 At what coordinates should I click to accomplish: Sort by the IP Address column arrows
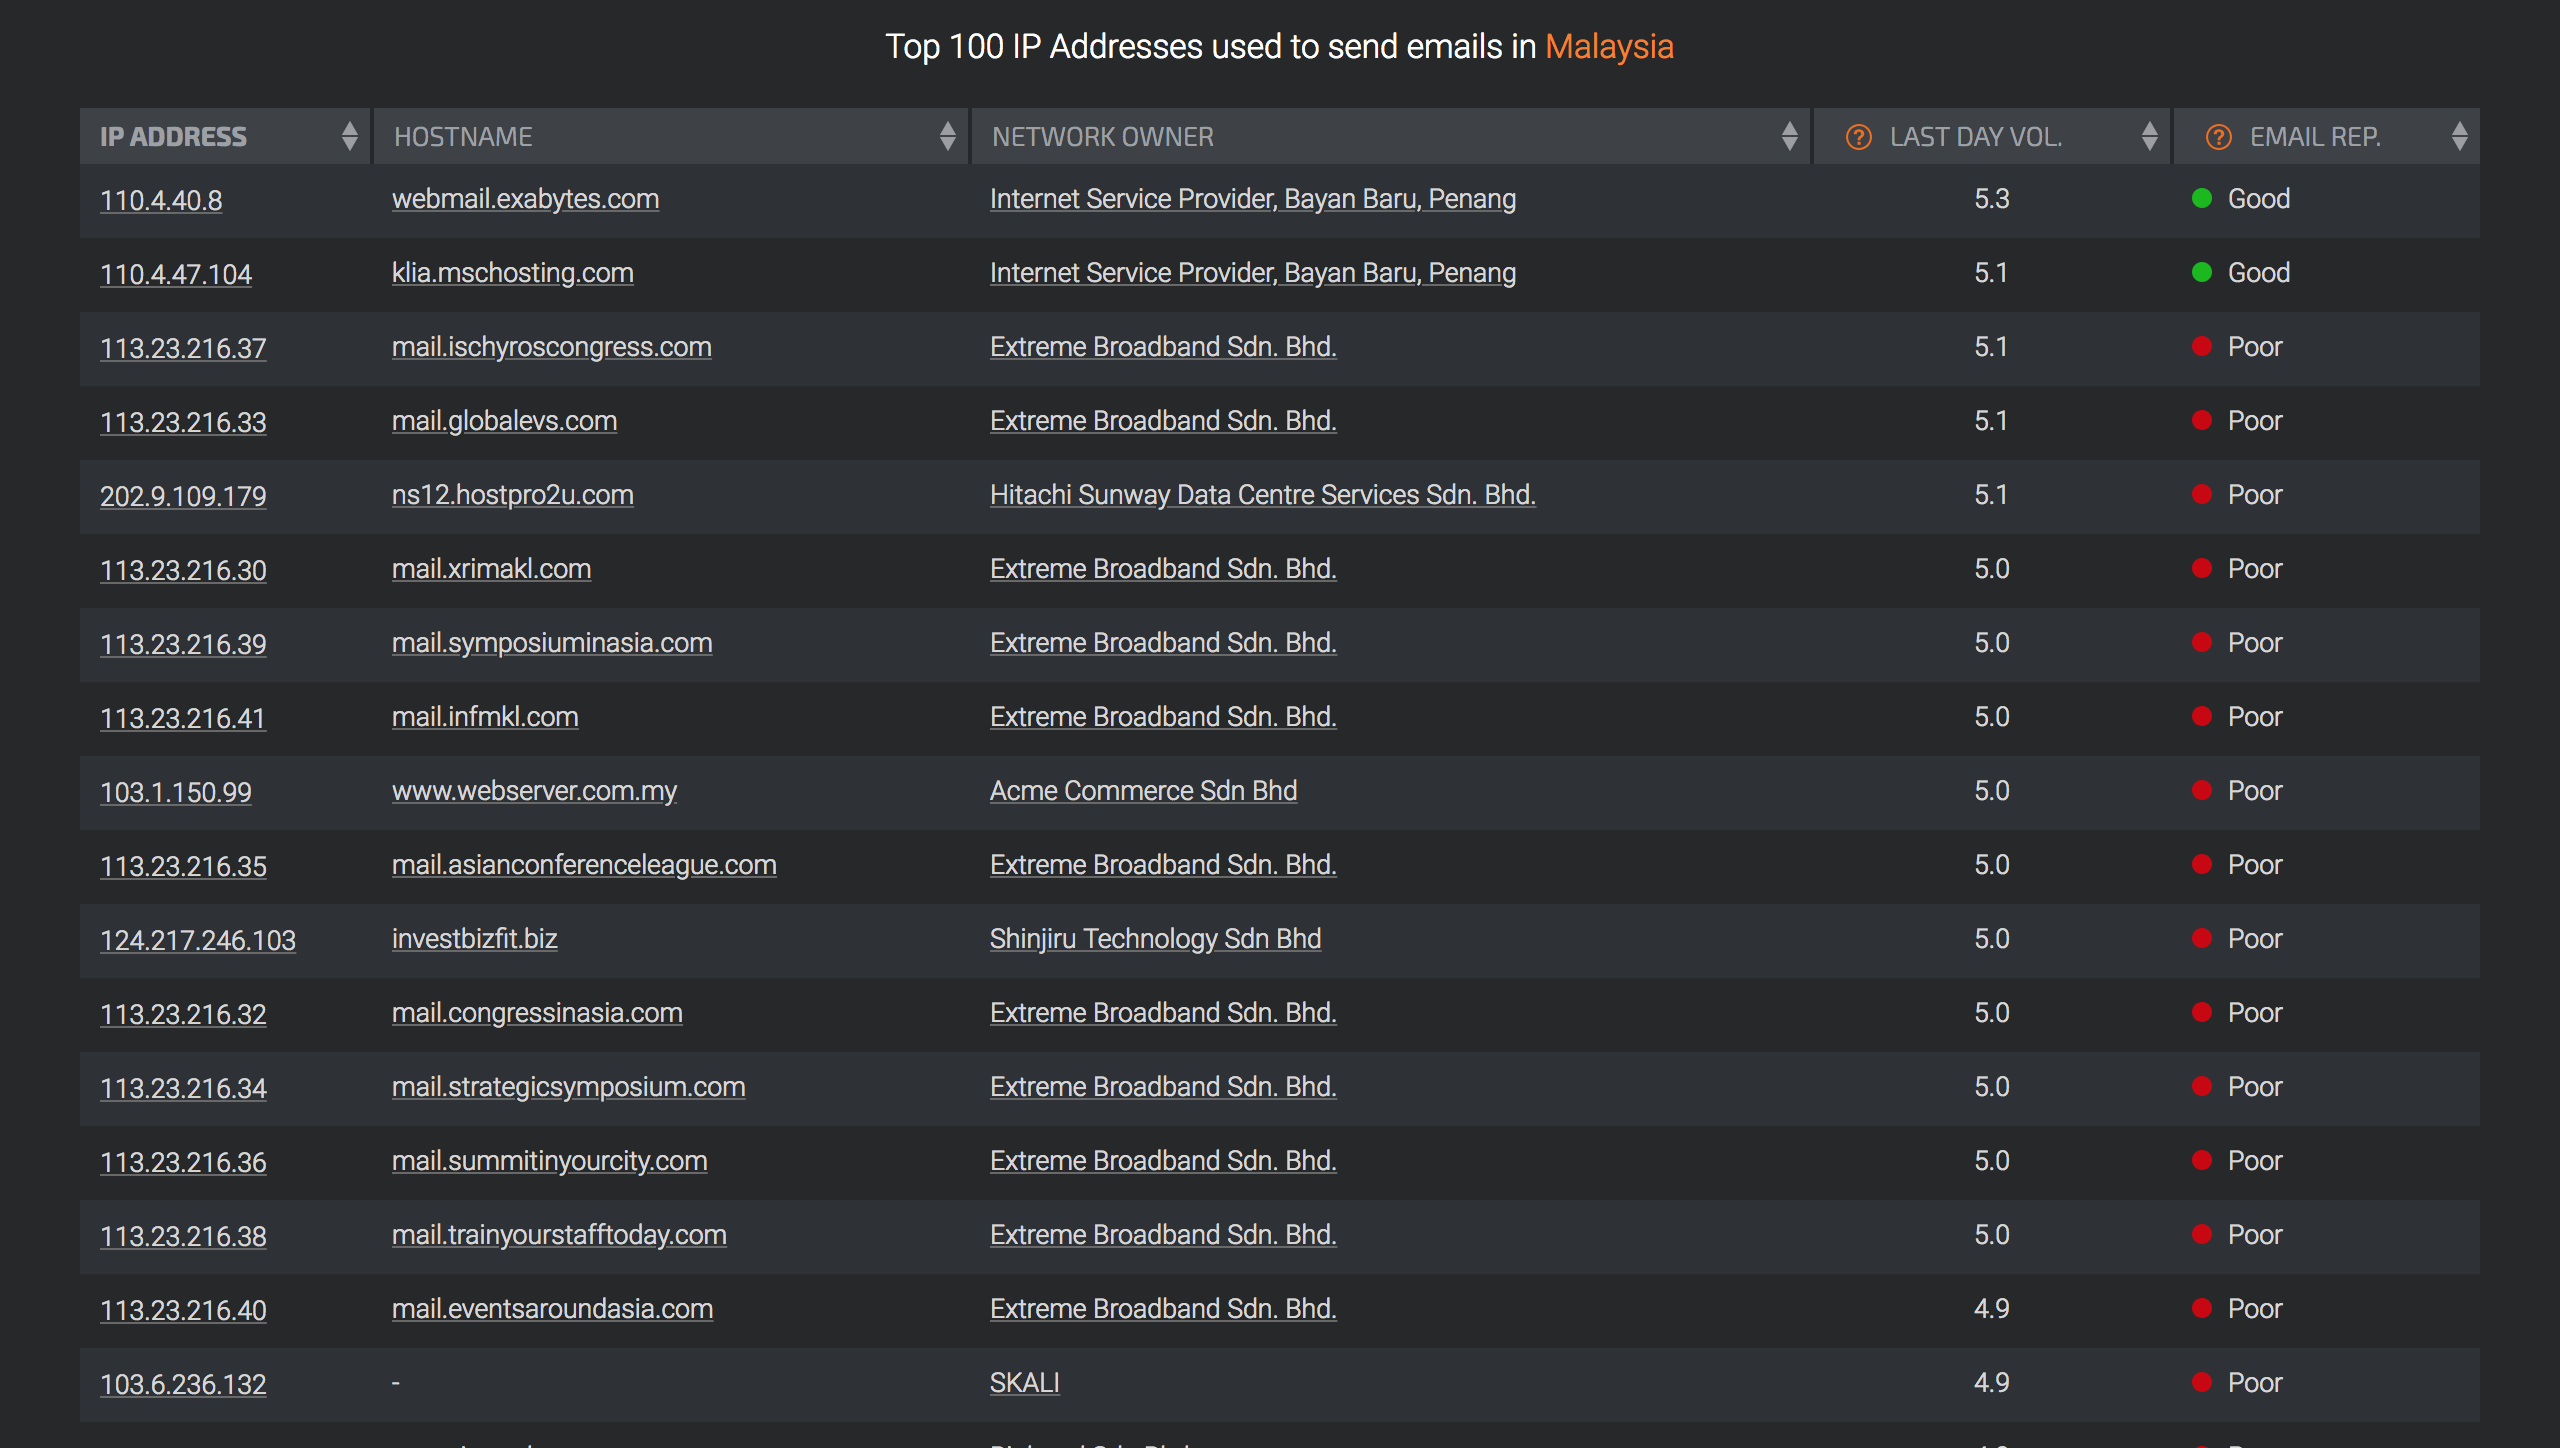(x=349, y=136)
